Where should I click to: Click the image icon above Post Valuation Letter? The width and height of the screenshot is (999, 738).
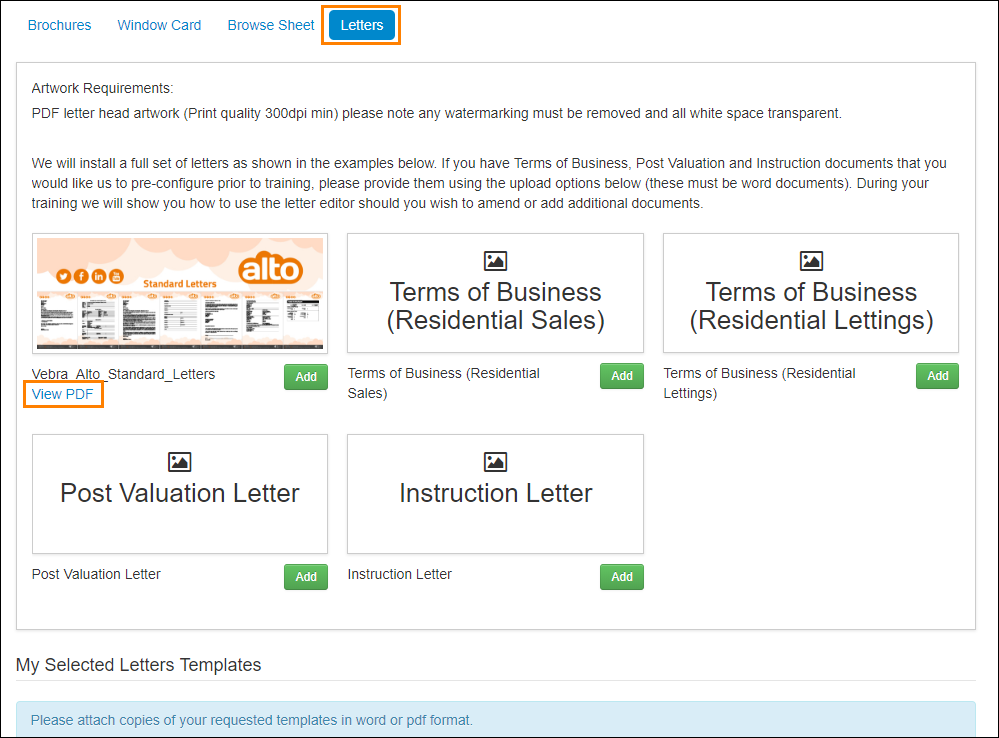(x=180, y=462)
